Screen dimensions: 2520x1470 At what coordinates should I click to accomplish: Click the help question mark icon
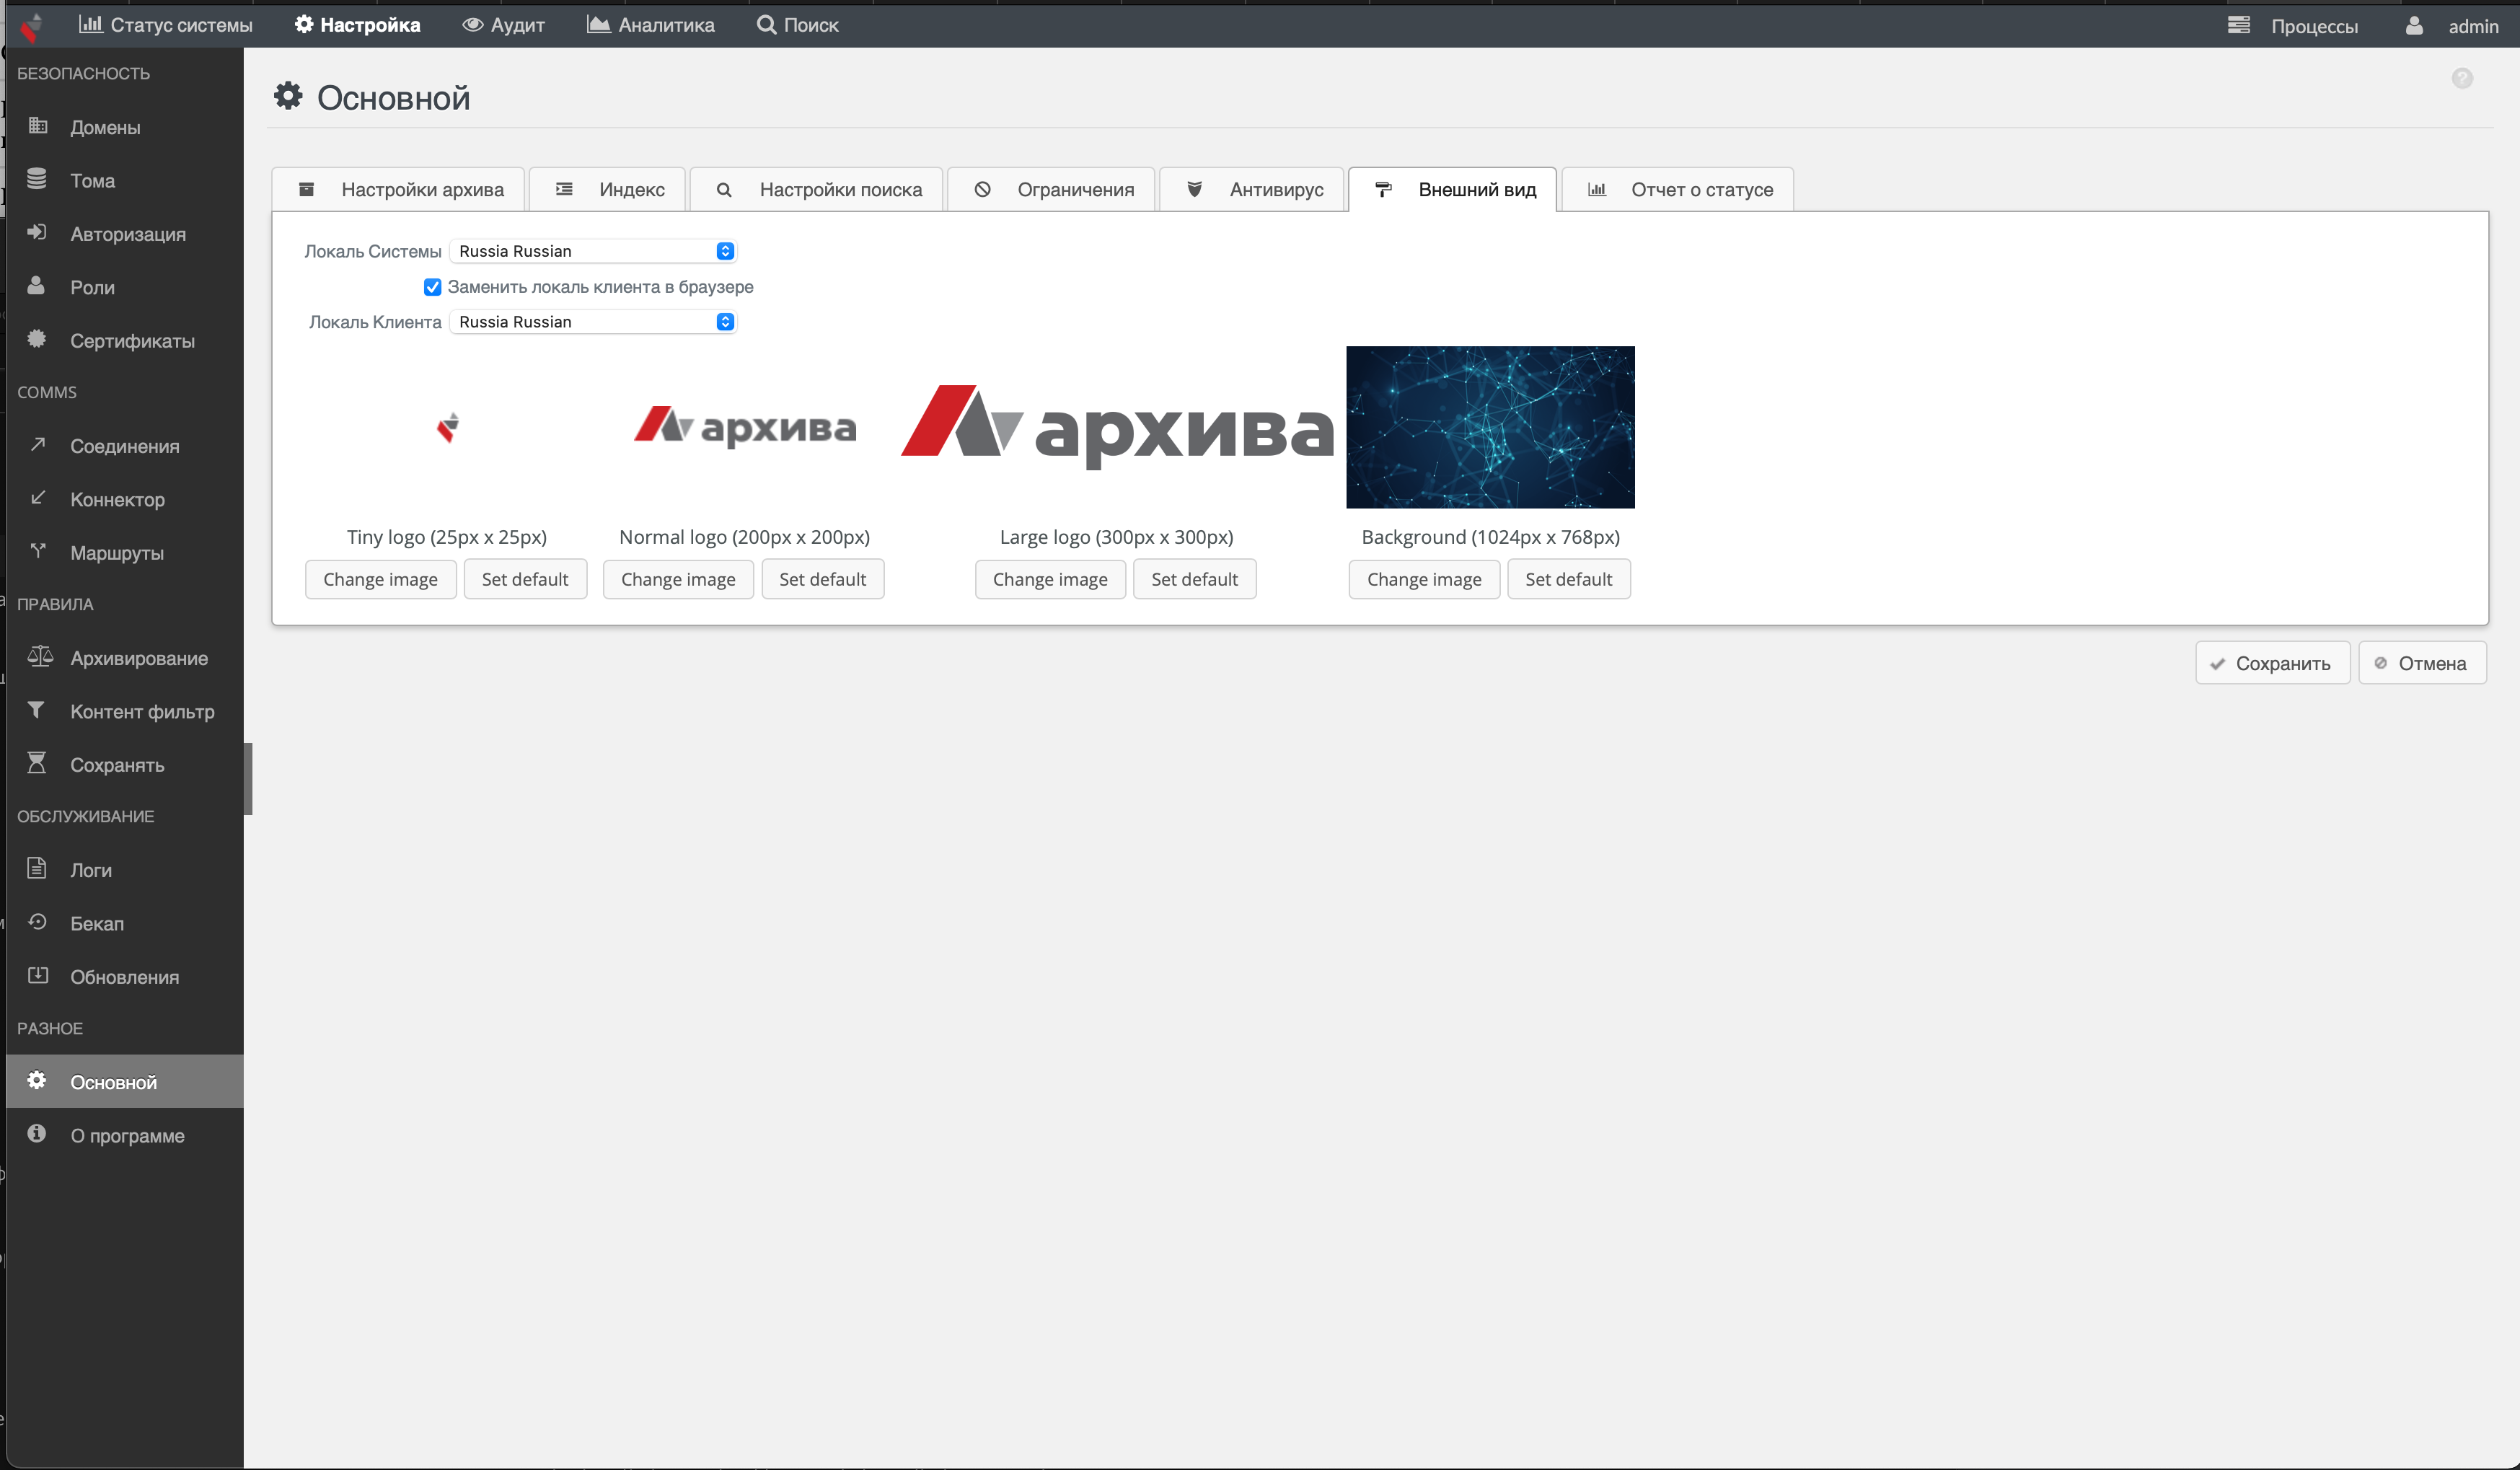pos(2462,78)
